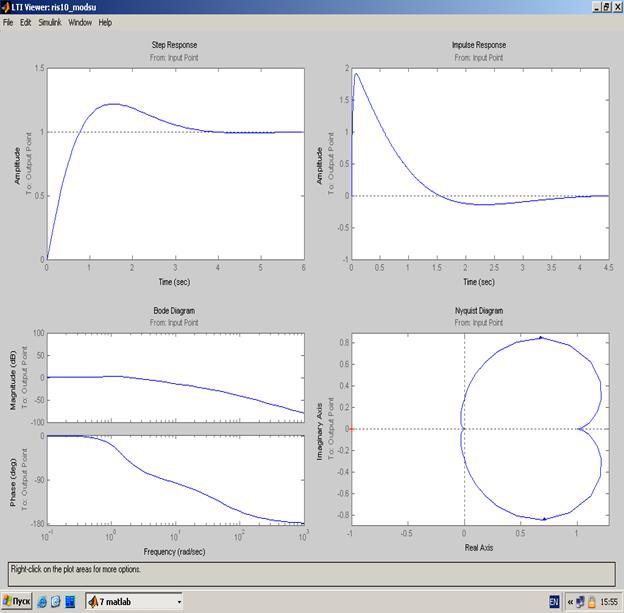The image size is (624, 613).
Task: Open the Simulink menu
Action: (49, 22)
